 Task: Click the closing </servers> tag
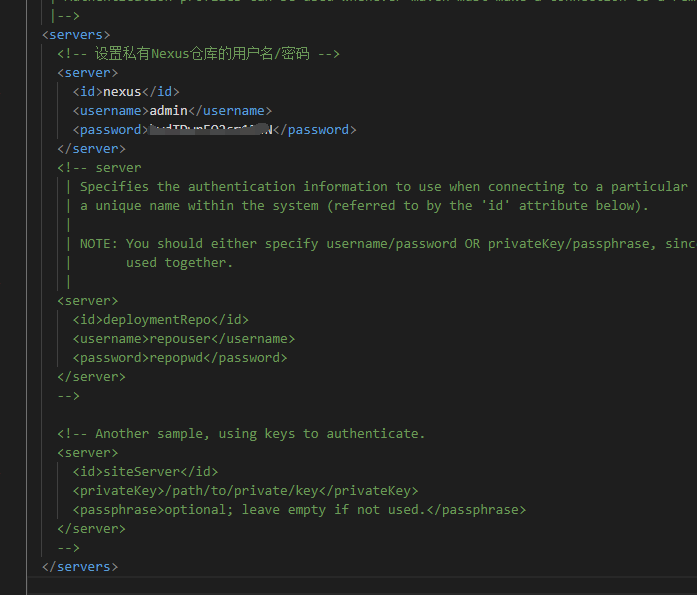80,567
